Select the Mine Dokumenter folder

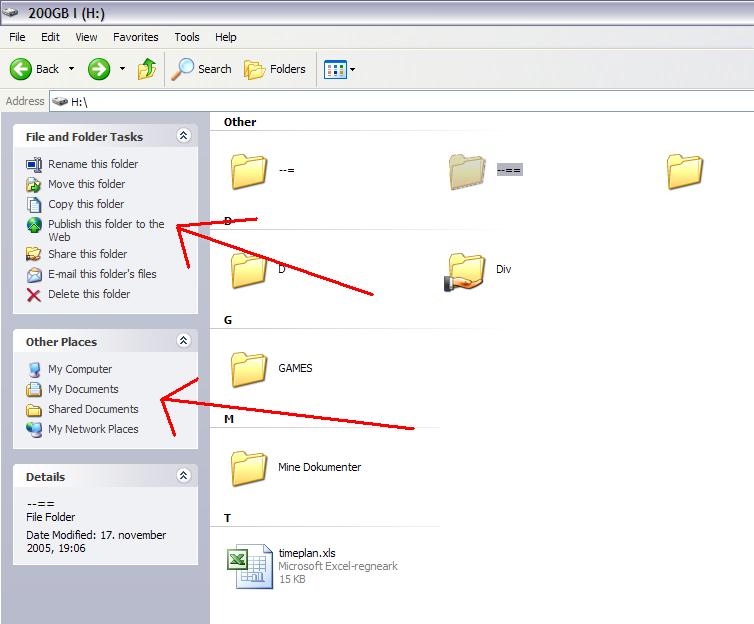[x=249, y=468]
